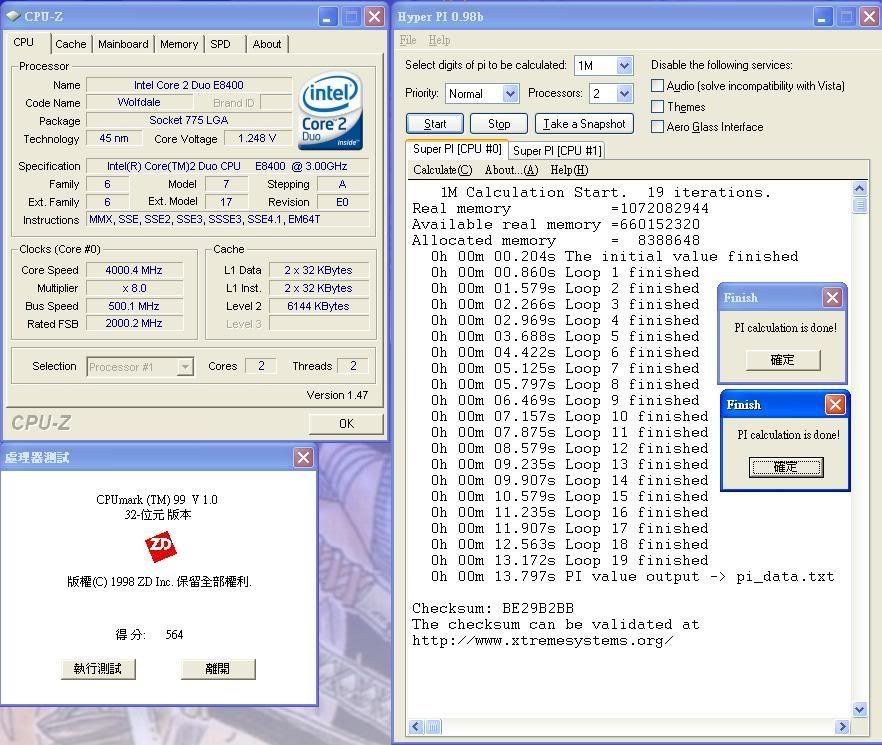This screenshot has height=745, width=882.
Task: Click the Specification field value
Action: tap(228, 166)
